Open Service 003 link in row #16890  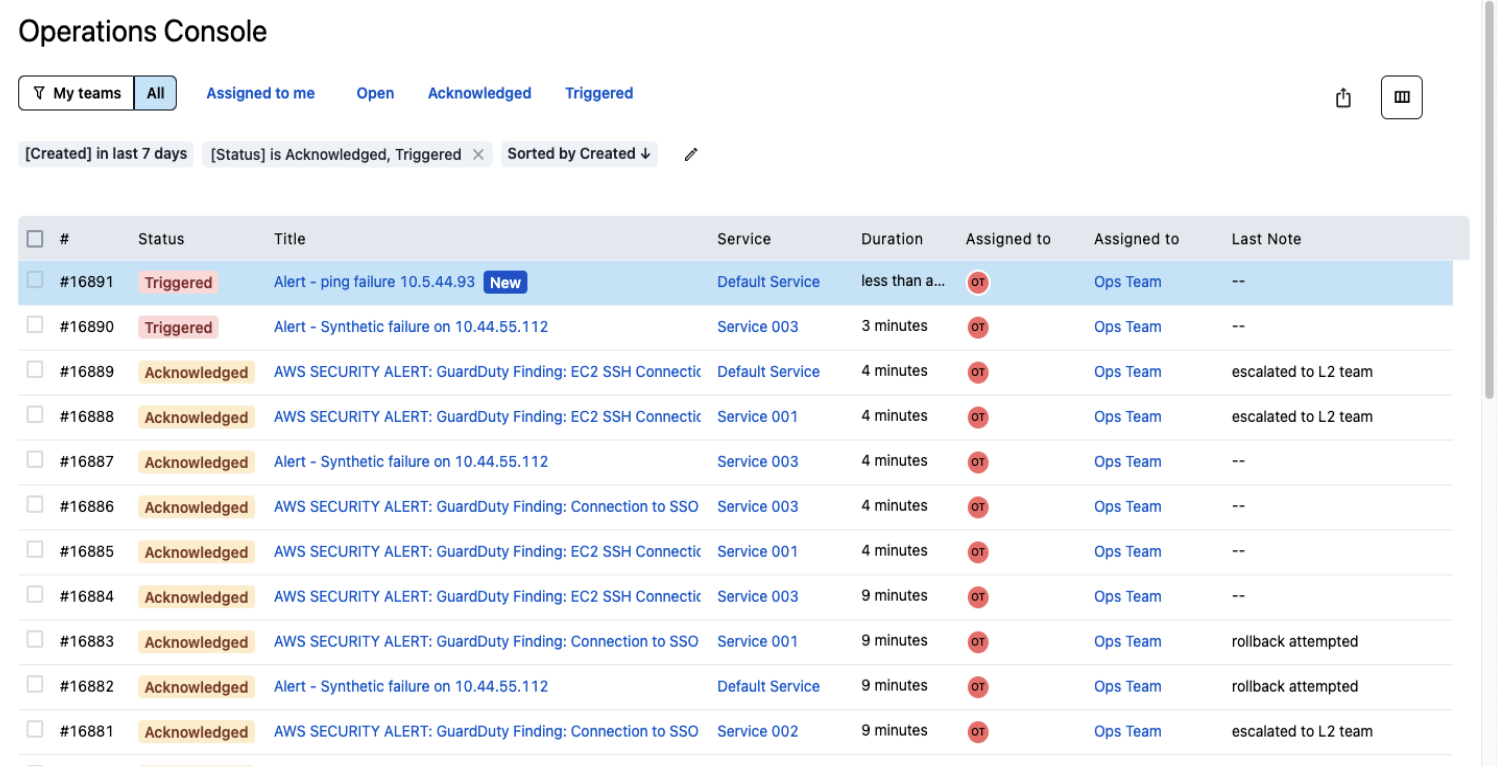click(x=758, y=327)
